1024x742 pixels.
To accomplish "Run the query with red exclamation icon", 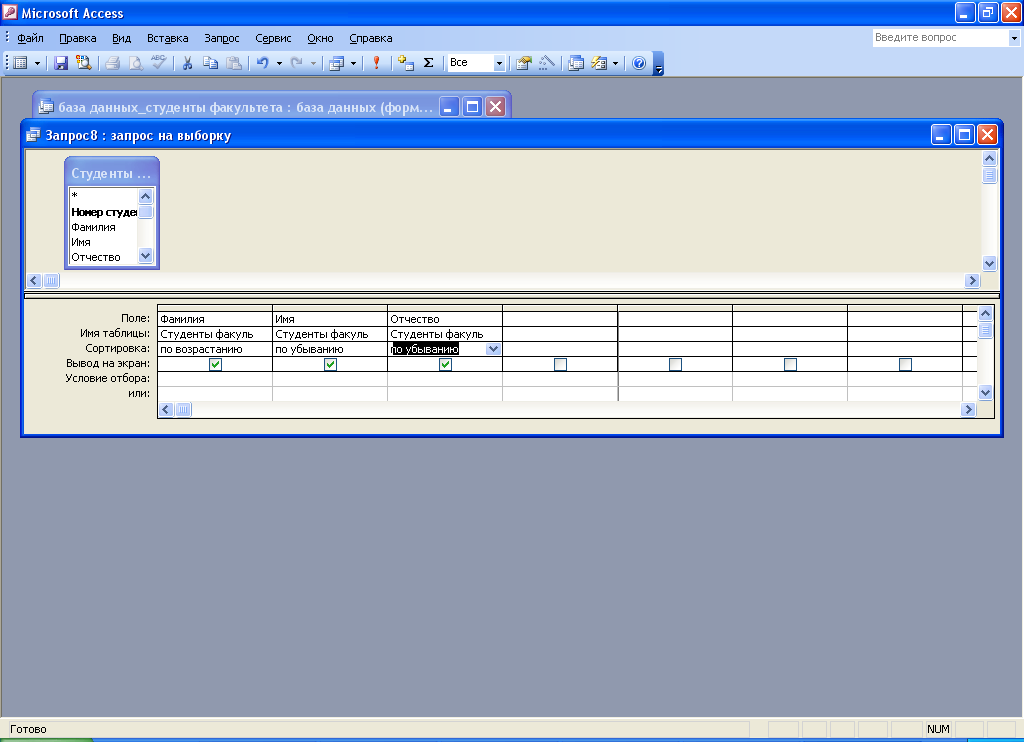I will click(376, 63).
